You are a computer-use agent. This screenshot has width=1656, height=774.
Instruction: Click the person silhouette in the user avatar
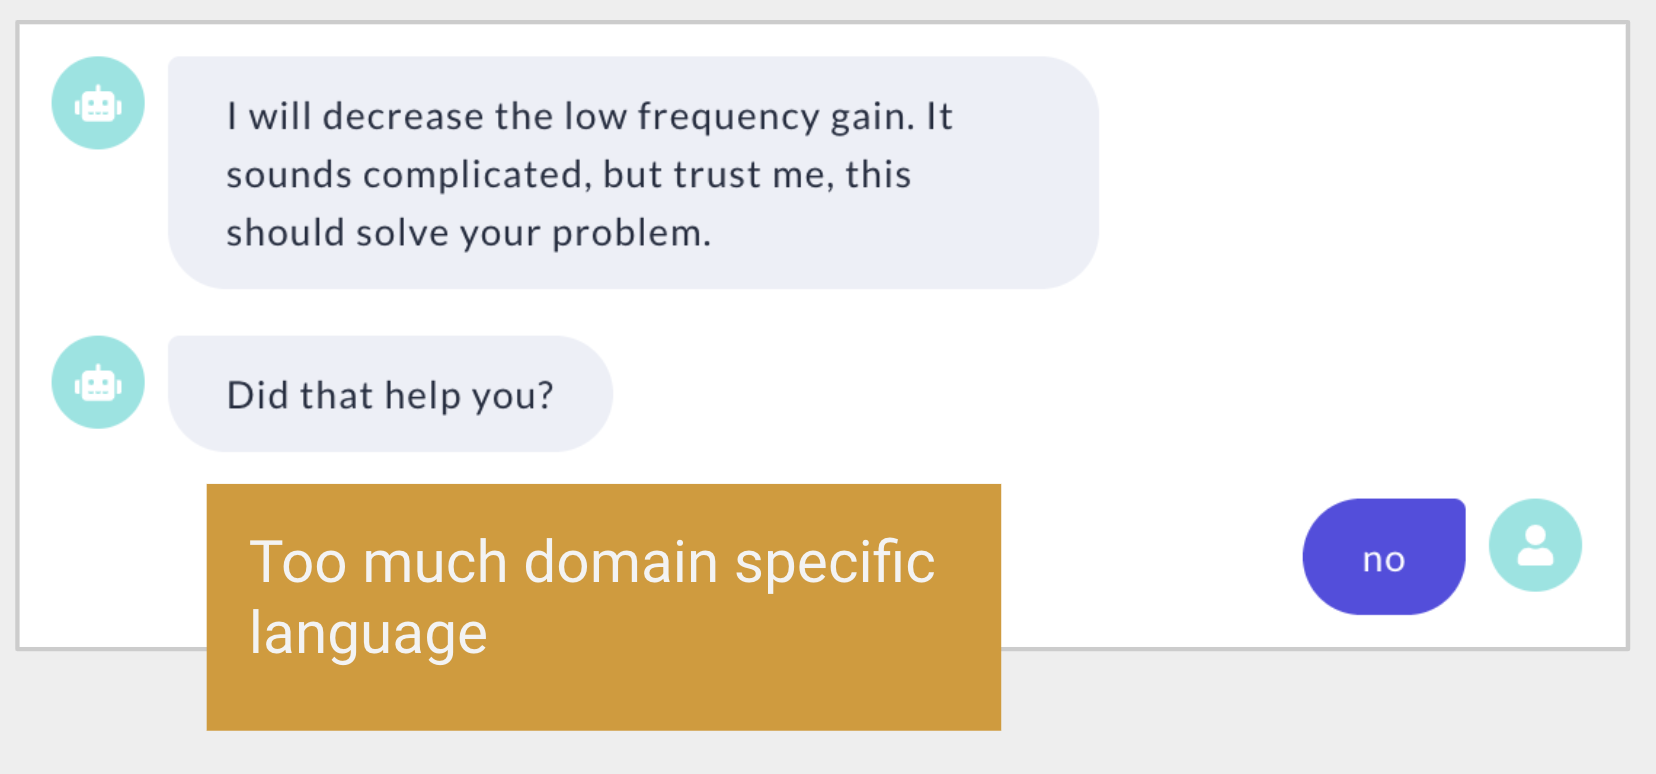(x=1535, y=546)
